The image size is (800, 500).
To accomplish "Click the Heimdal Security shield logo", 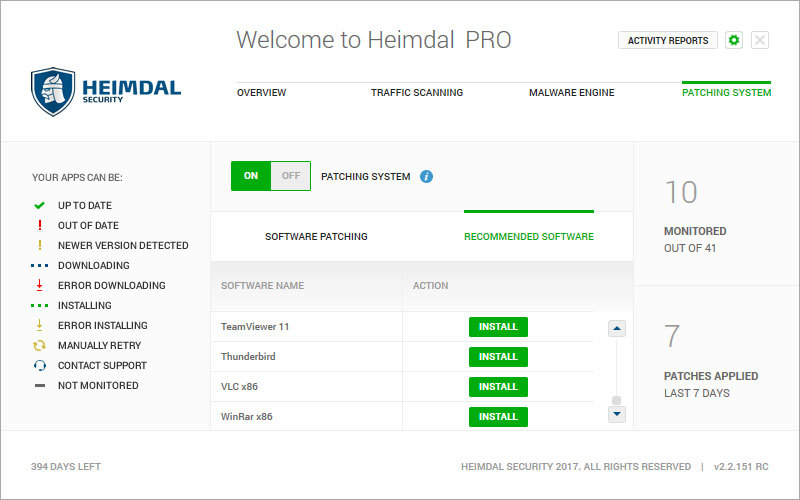I will pyautogui.click(x=53, y=92).
